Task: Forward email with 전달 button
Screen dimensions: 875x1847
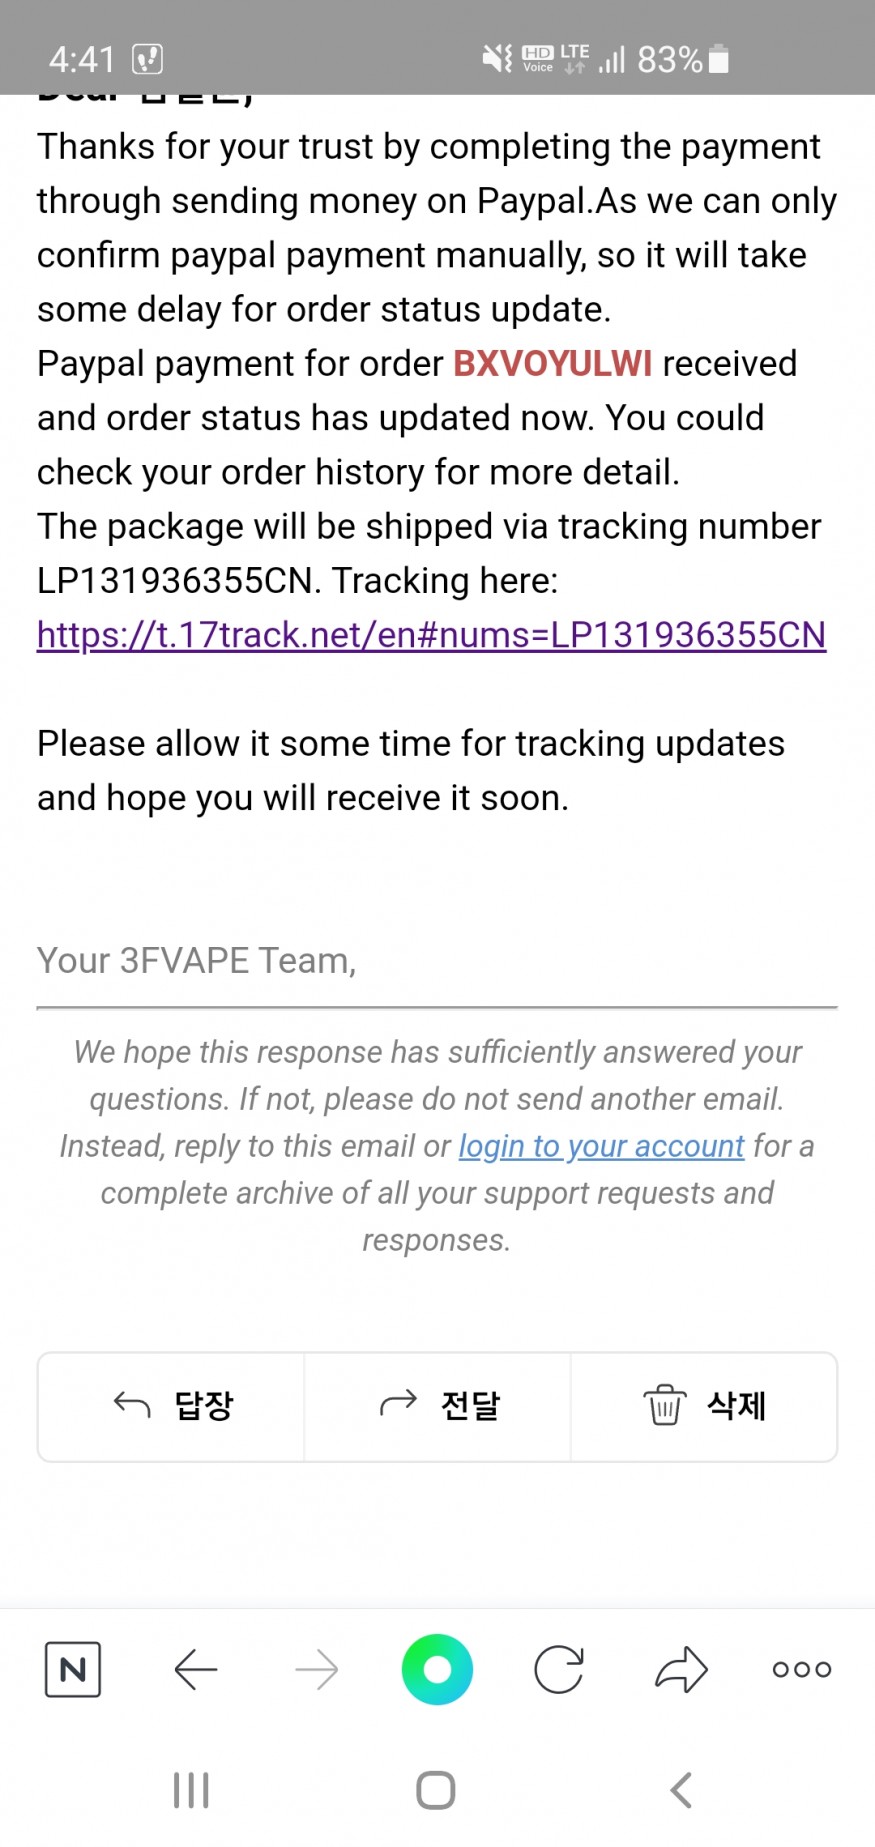Action: [x=437, y=1407]
